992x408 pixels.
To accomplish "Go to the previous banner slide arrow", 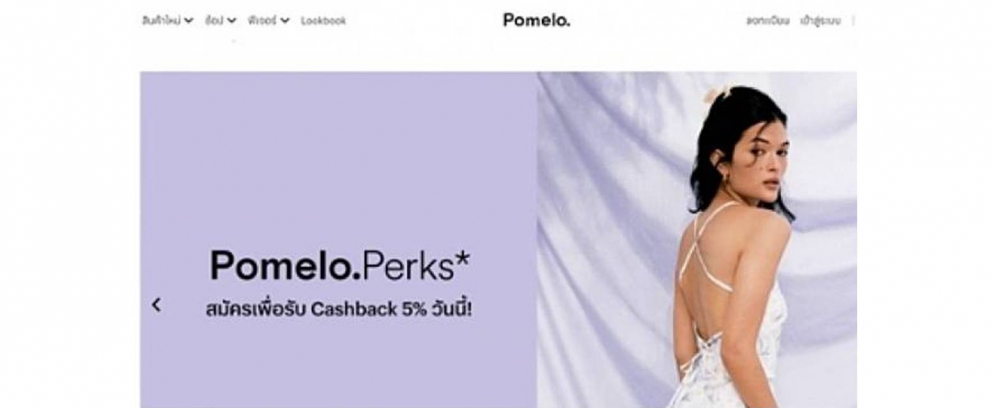I will tap(156, 305).
